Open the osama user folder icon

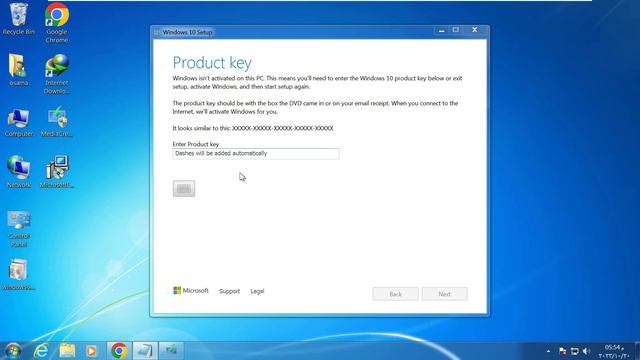coord(18,70)
